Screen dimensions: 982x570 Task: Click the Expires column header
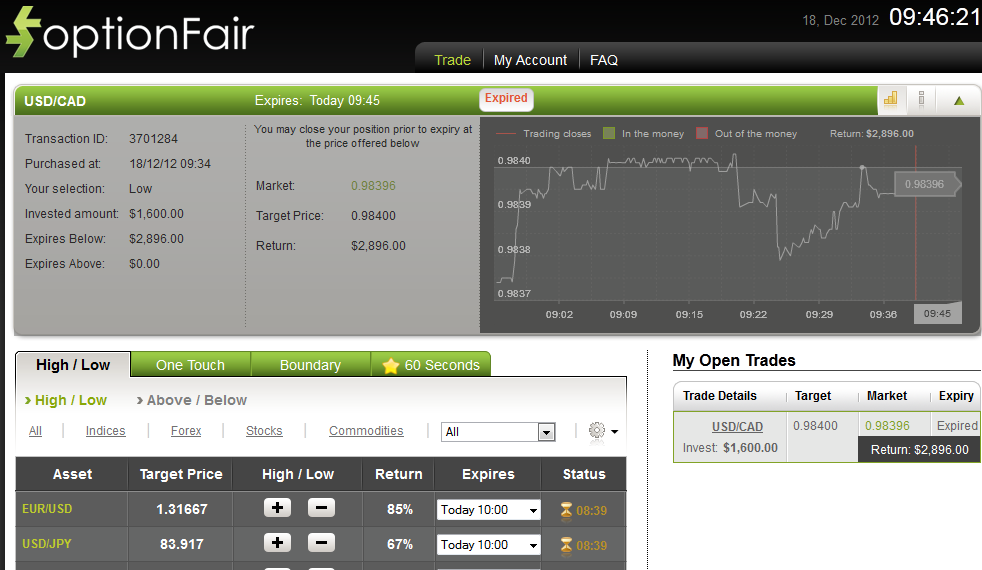click(x=488, y=474)
